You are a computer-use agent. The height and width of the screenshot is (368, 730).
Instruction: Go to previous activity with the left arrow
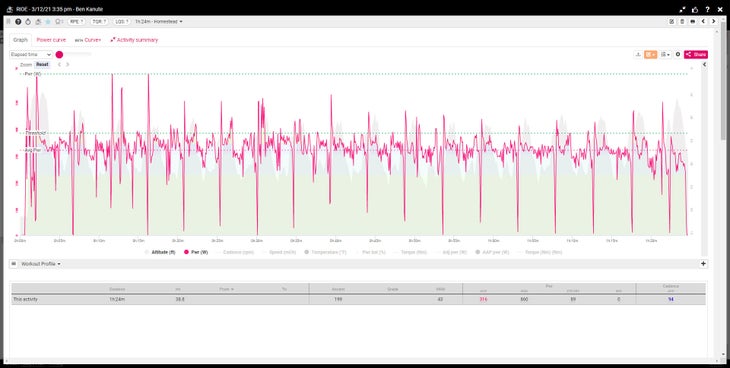pos(703,21)
